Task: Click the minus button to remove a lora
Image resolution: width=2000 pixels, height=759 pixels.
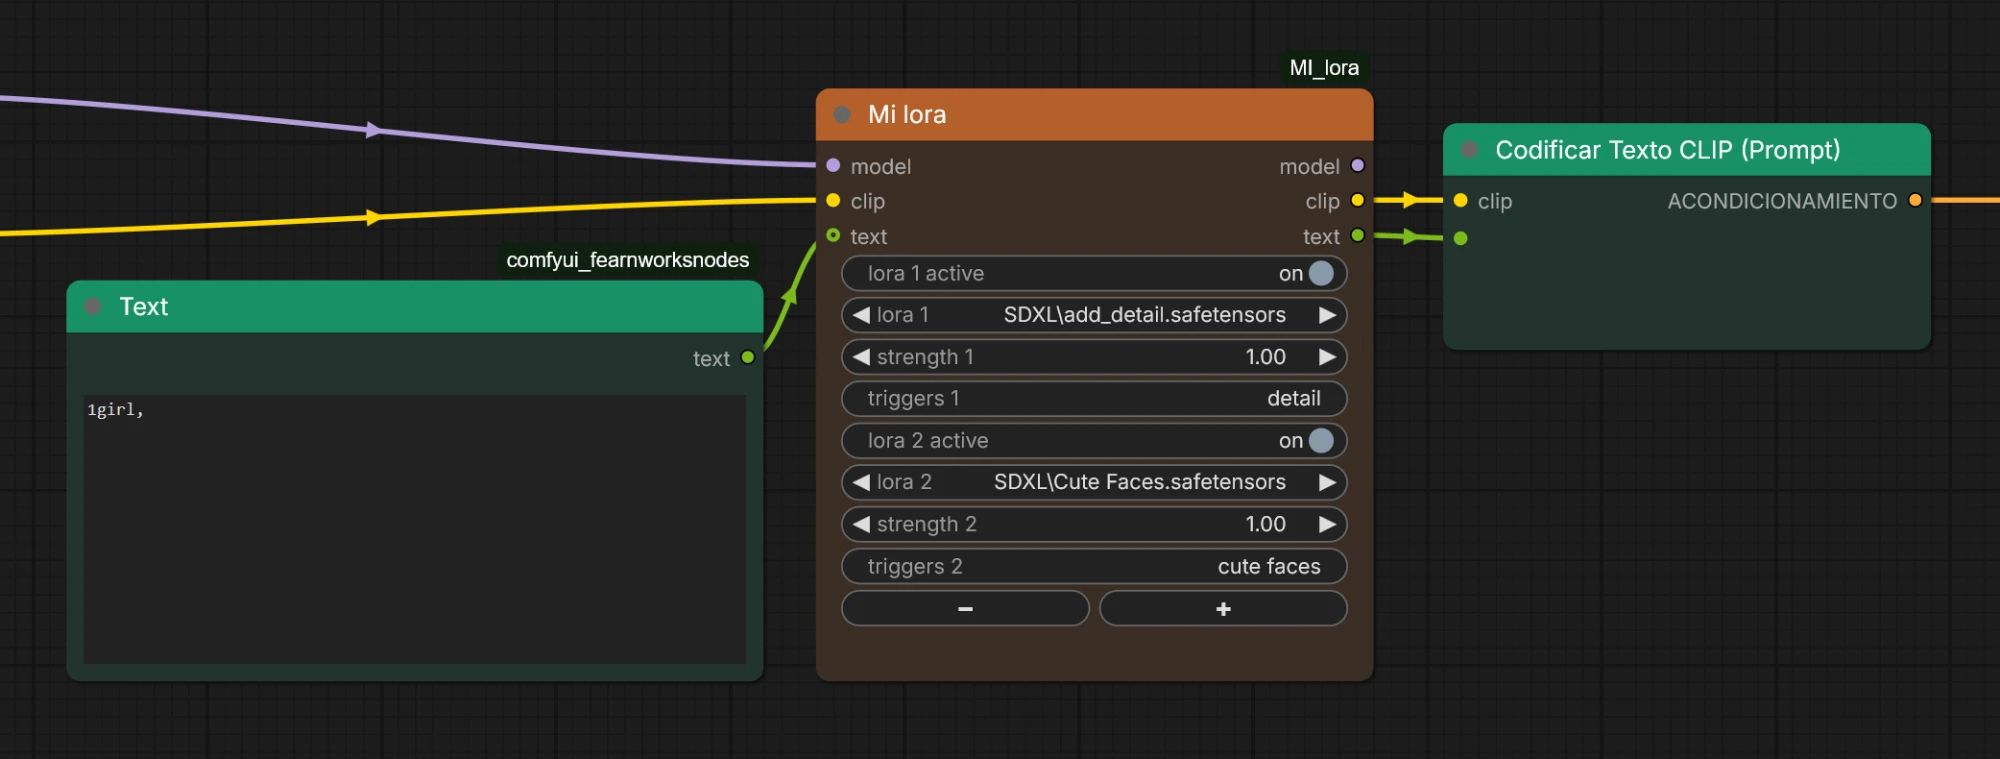Action: pos(965,608)
